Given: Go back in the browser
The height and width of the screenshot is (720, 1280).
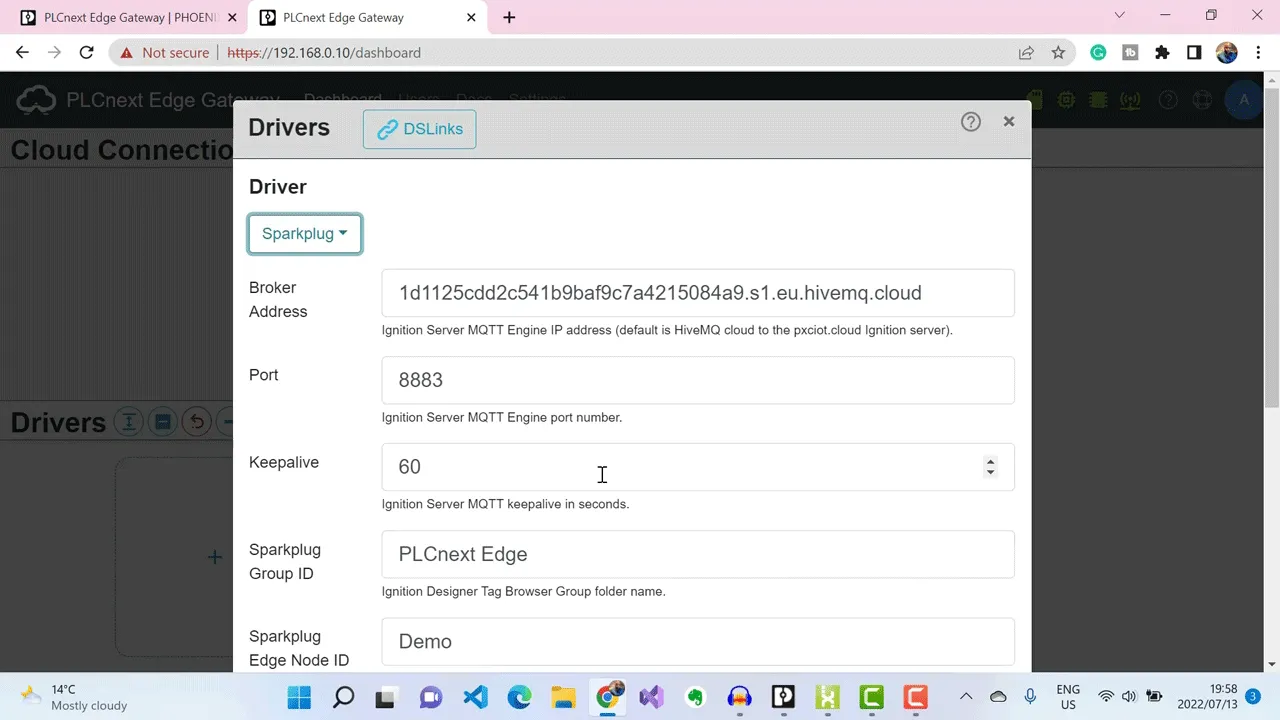Looking at the screenshot, I should click(x=23, y=53).
